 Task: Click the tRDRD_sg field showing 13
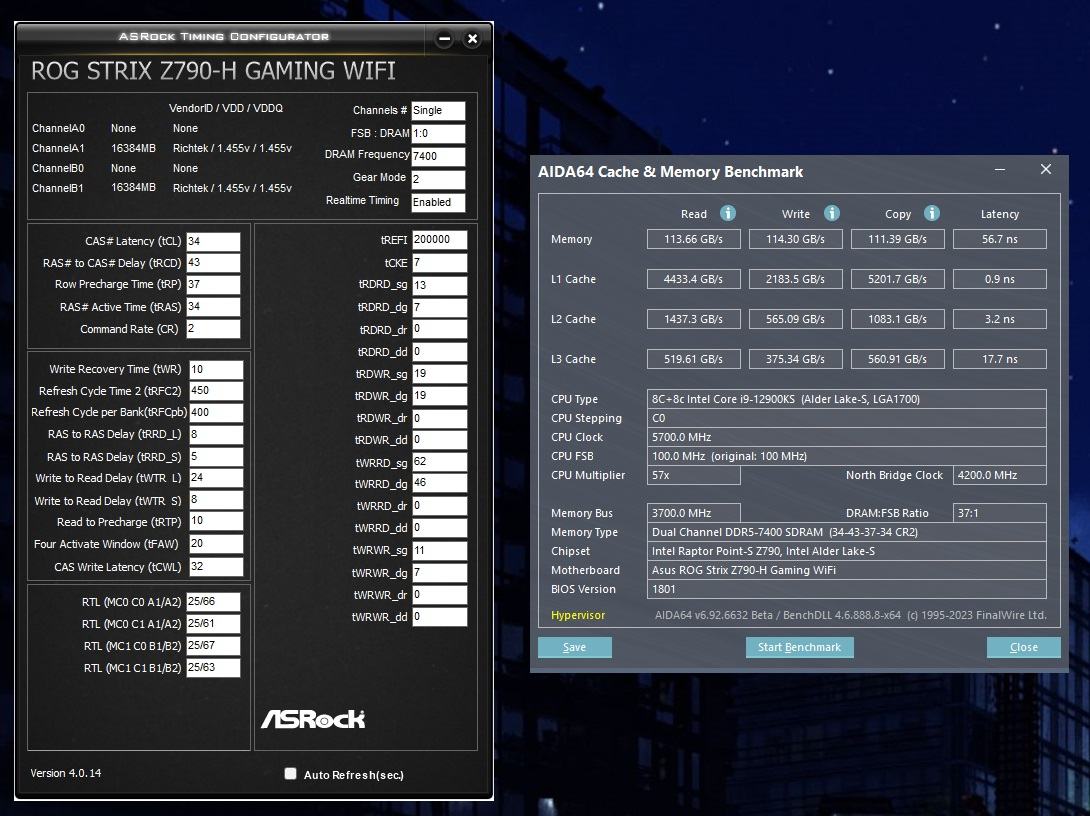[x=439, y=285]
